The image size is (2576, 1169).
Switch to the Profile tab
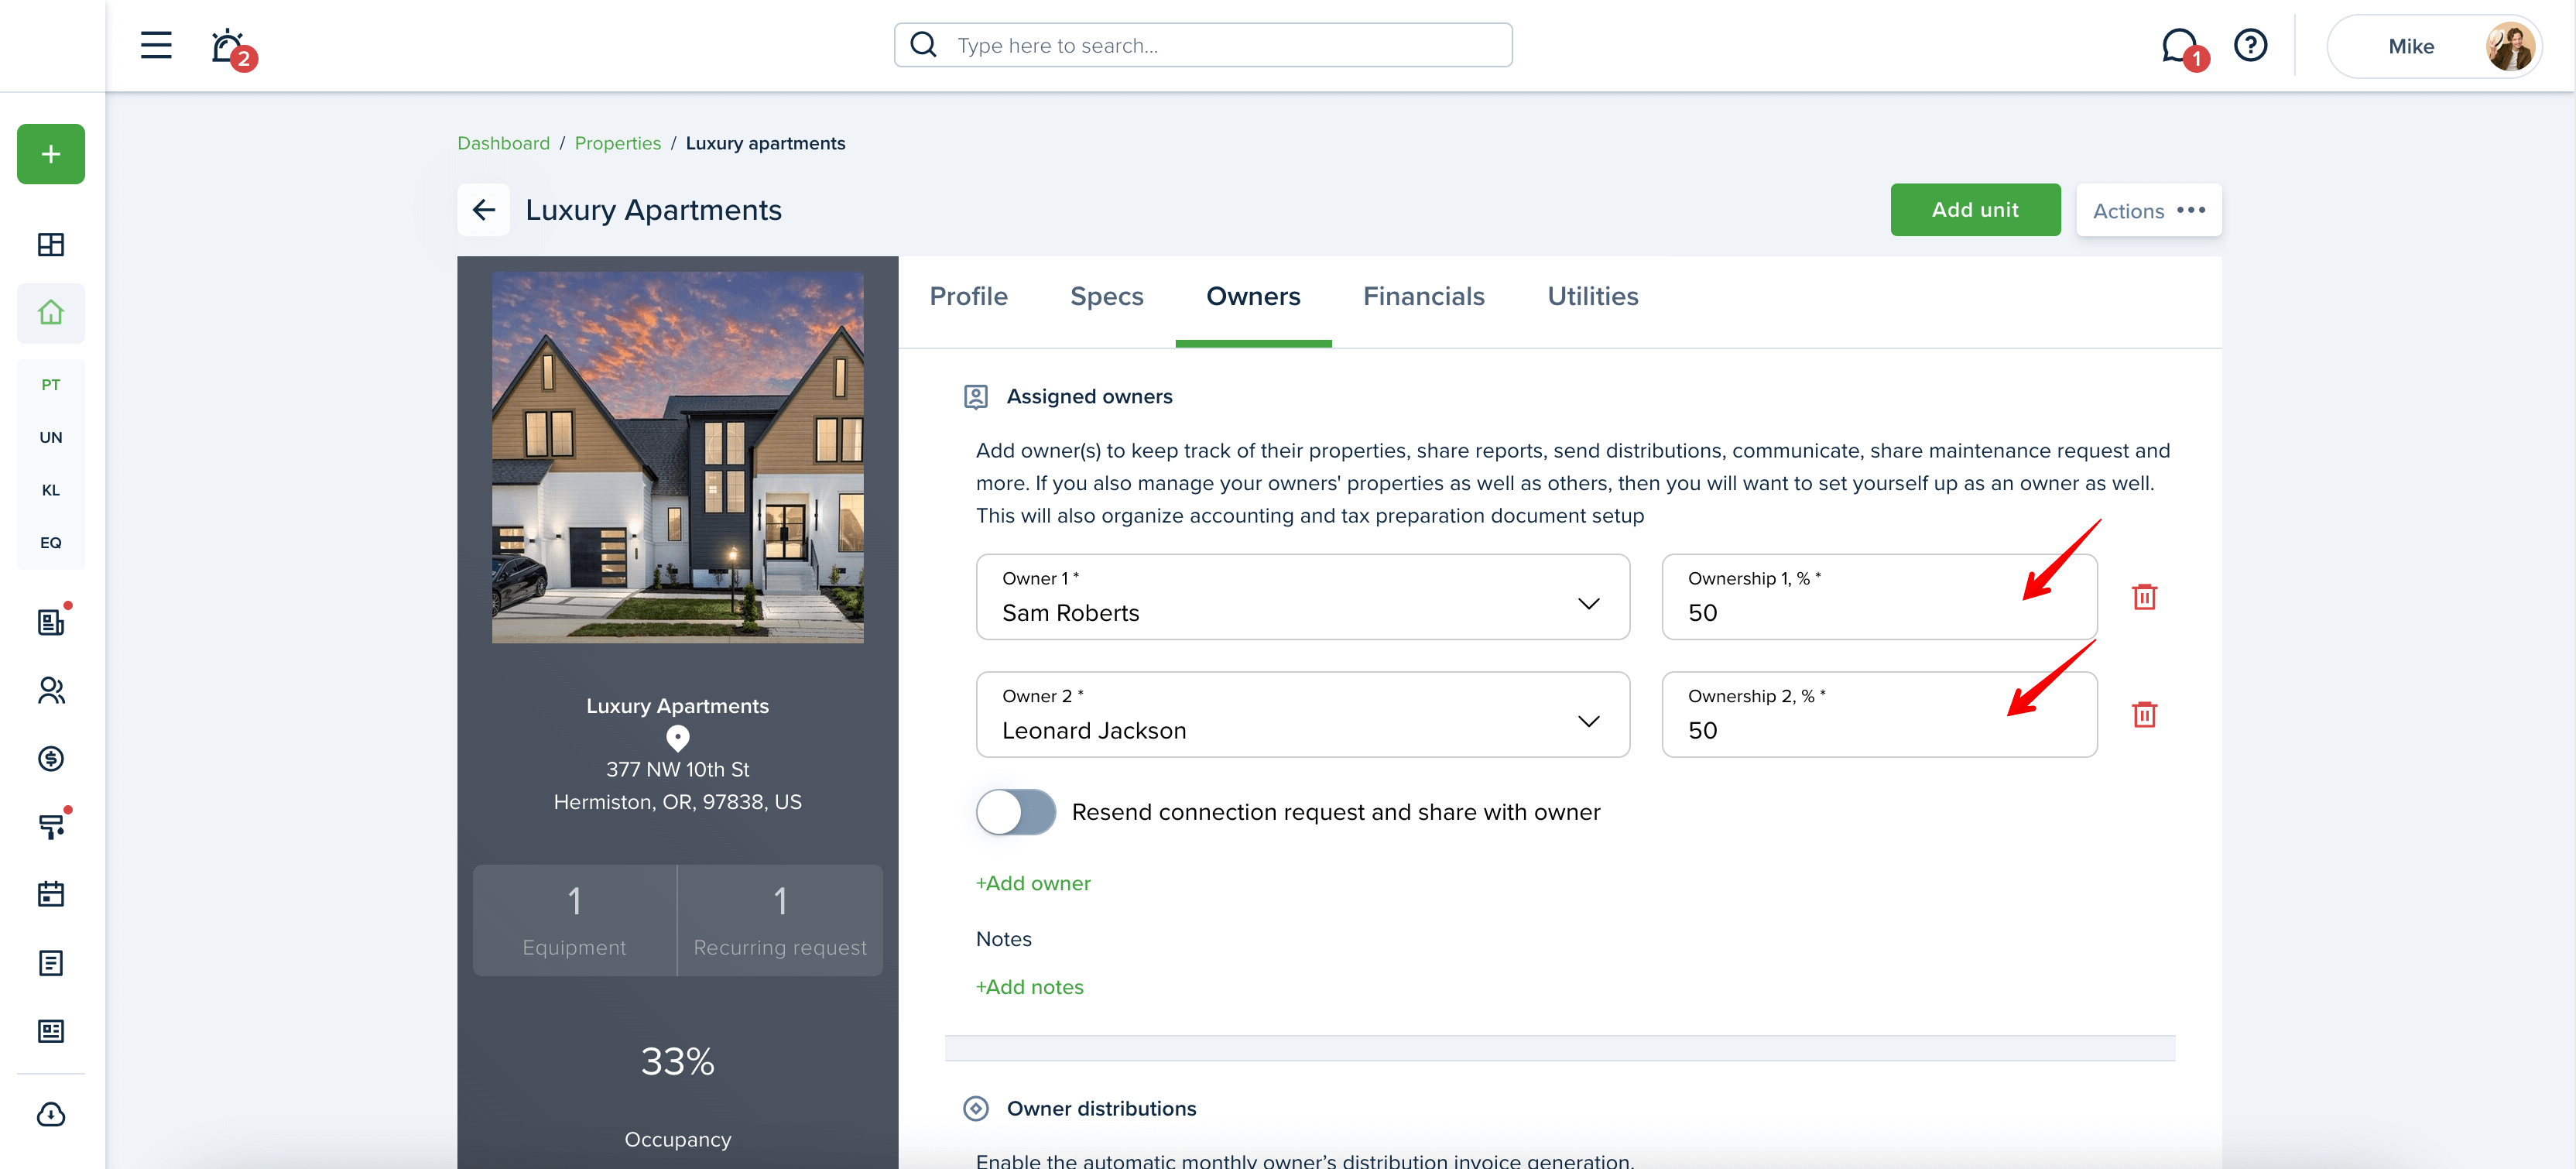(x=968, y=297)
